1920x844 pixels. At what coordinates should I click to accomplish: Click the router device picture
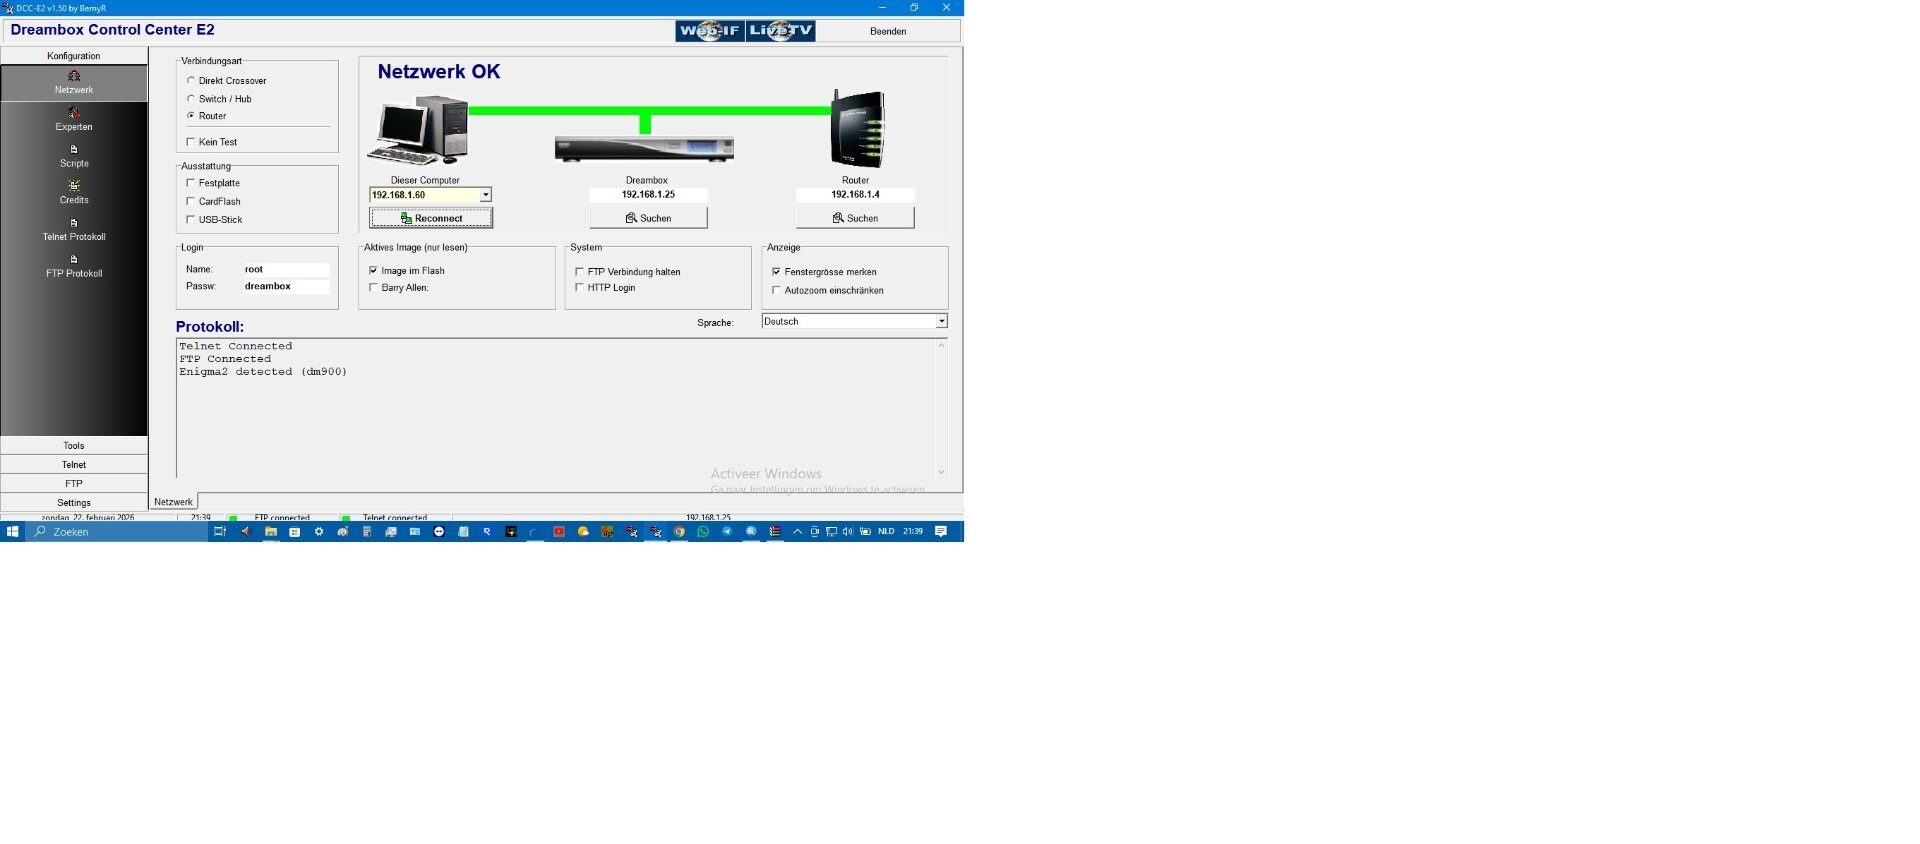tap(858, 129)
